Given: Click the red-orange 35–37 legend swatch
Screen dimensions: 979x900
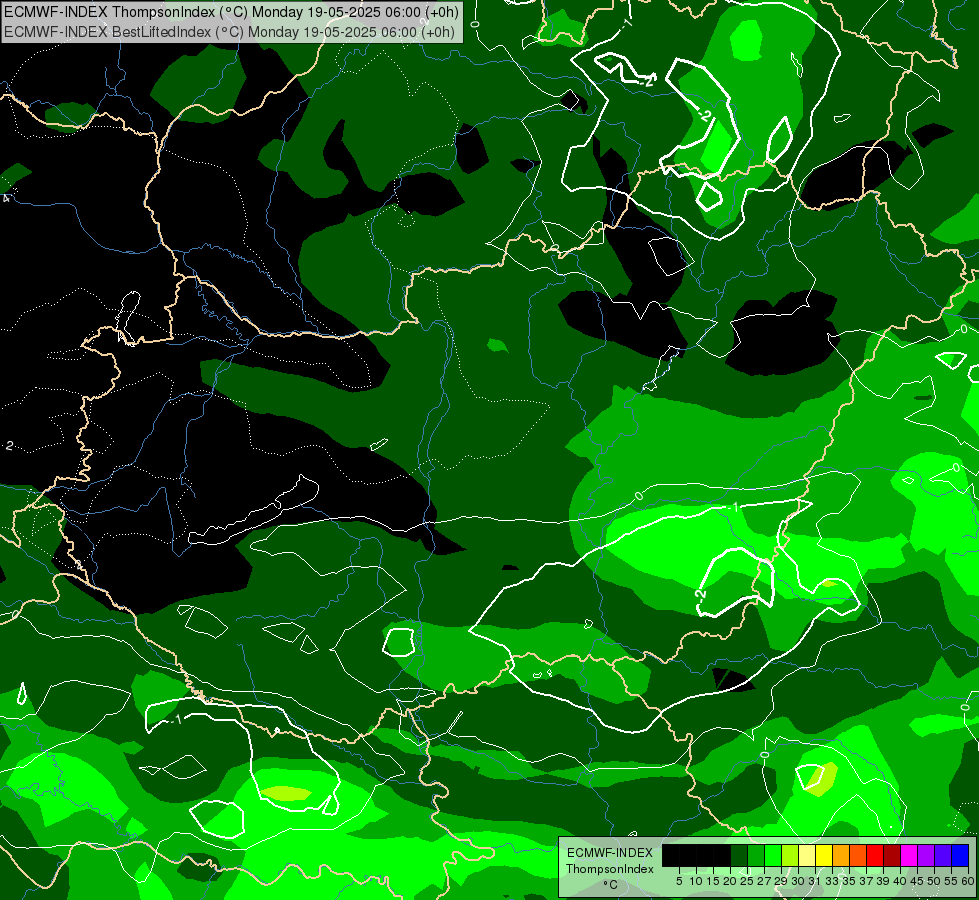Looking at the screenshot, I should (858, 855).
